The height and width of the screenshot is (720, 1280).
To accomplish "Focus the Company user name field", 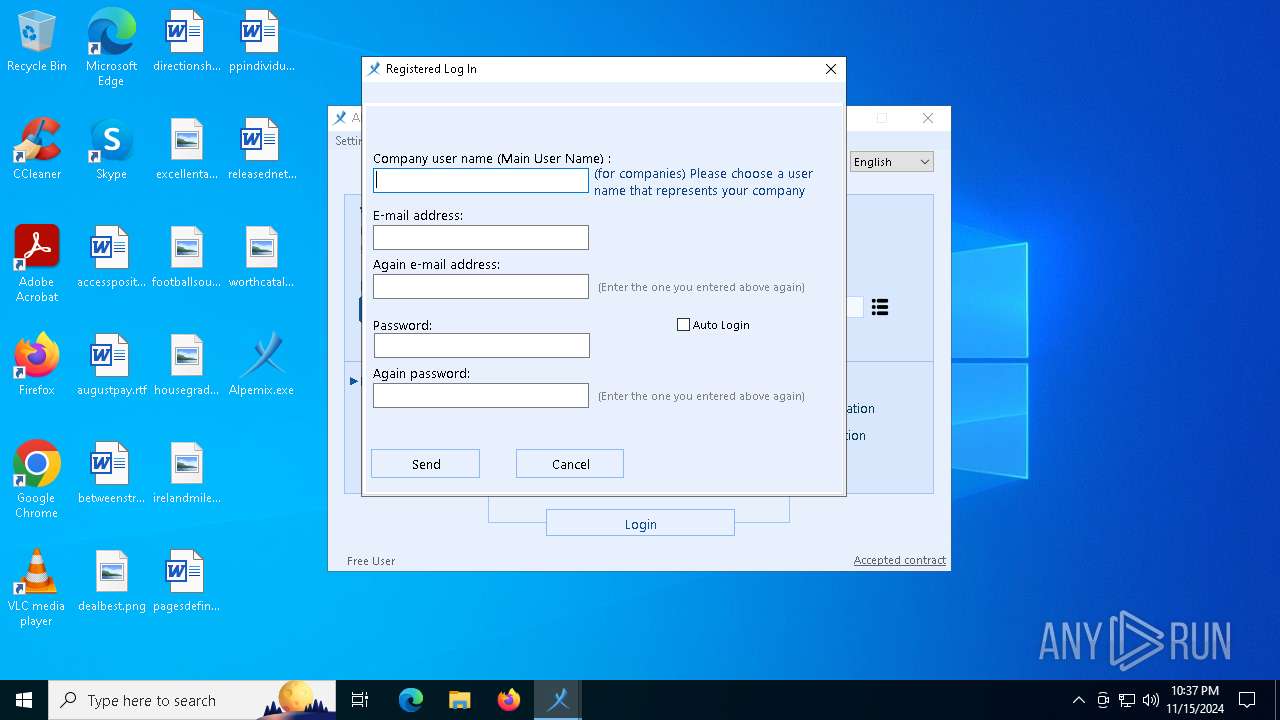I will [481, 180].
